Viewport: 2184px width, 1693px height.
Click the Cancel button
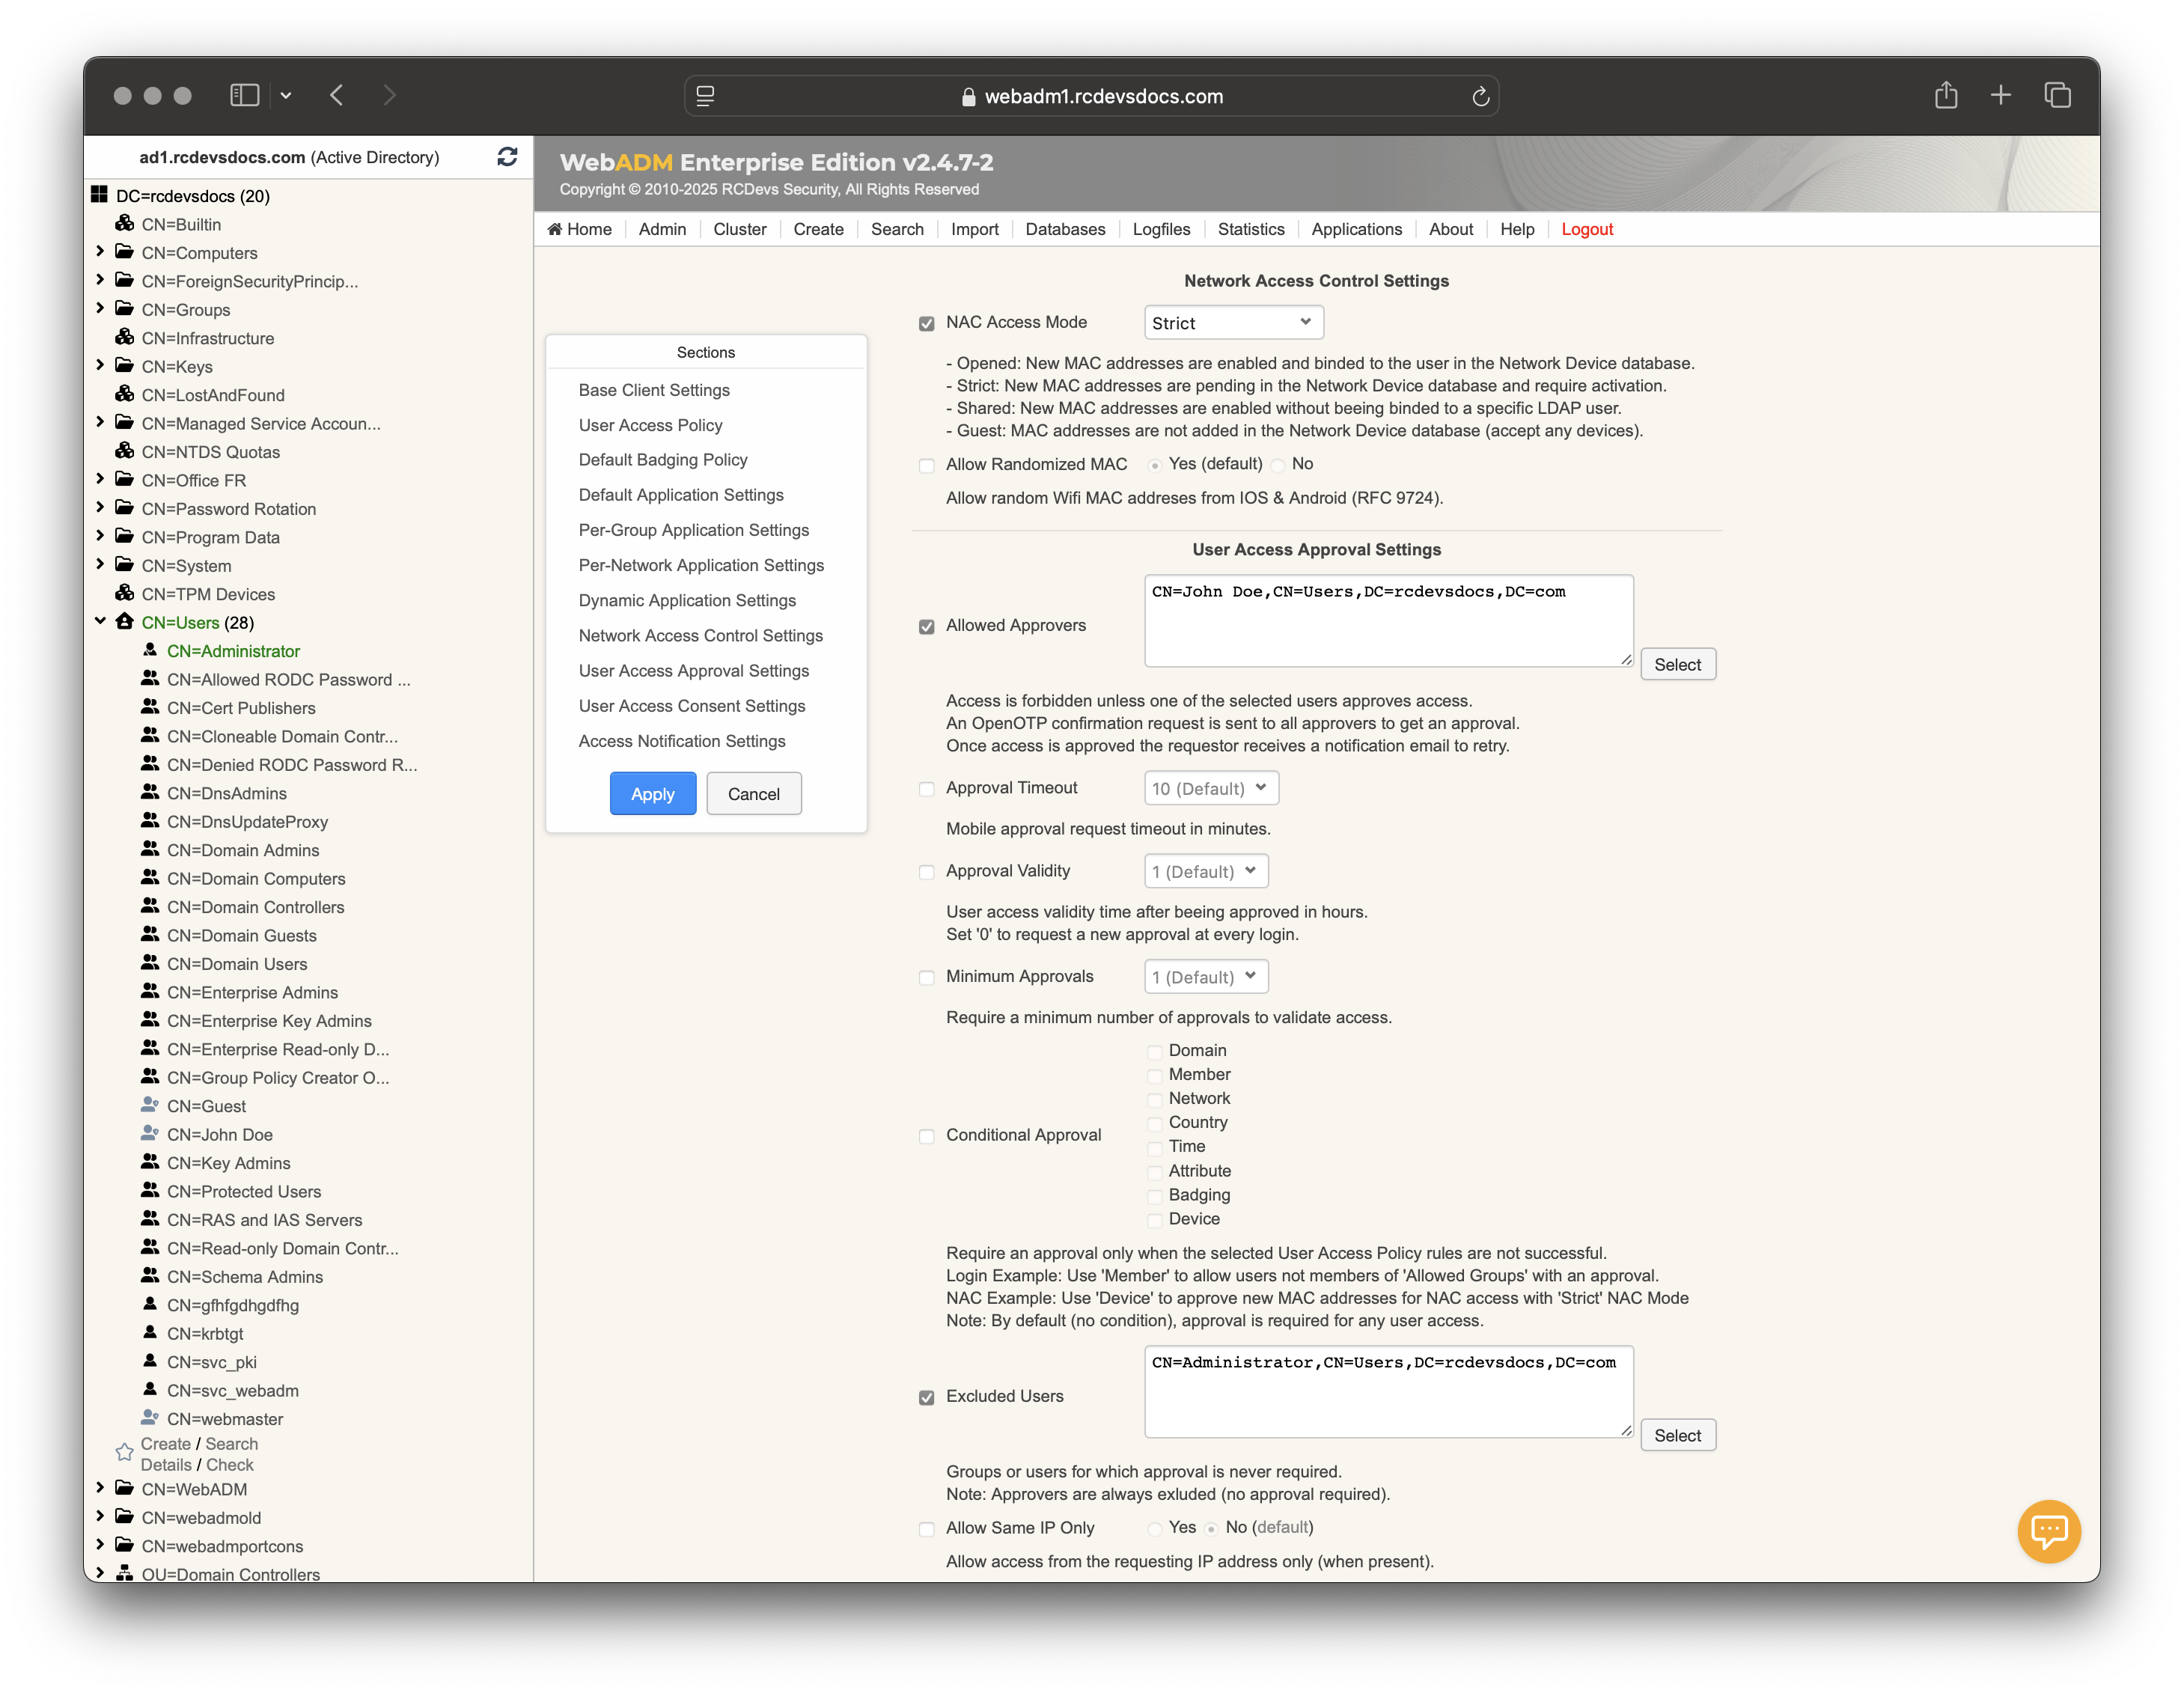click(753, 793)
